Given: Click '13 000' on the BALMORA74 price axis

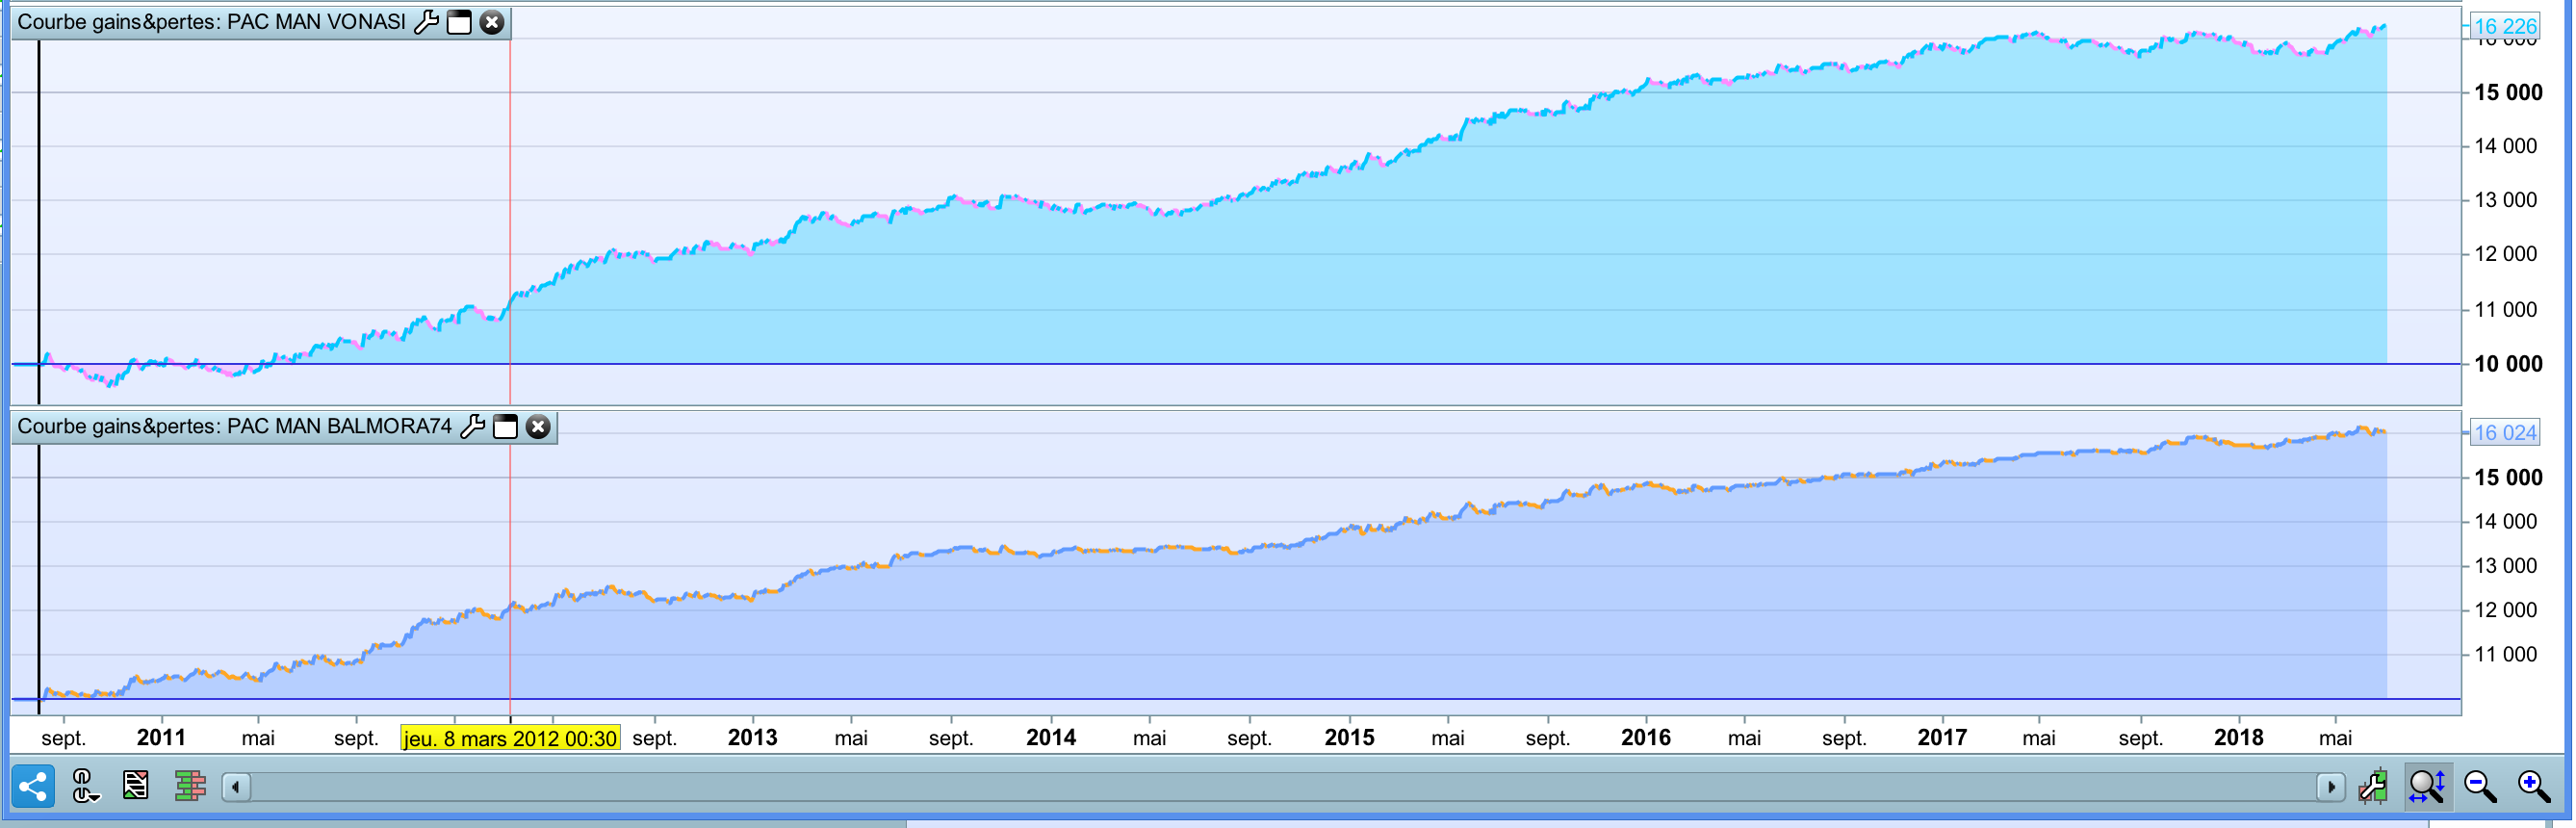Looking at the screenshot, I should click(x=2505, y=566).
